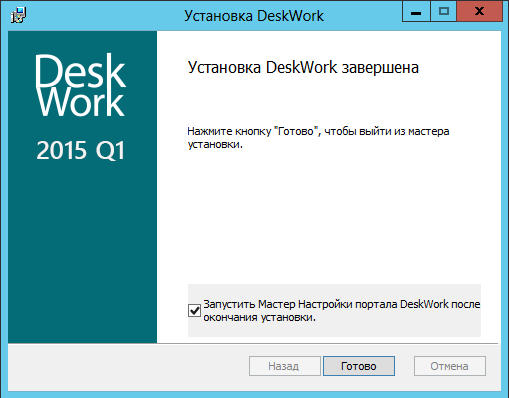Viewport: 509px width, 398px height.
Task: Minimize the Установка DeskWork window
Action: (x=416, y=12)
